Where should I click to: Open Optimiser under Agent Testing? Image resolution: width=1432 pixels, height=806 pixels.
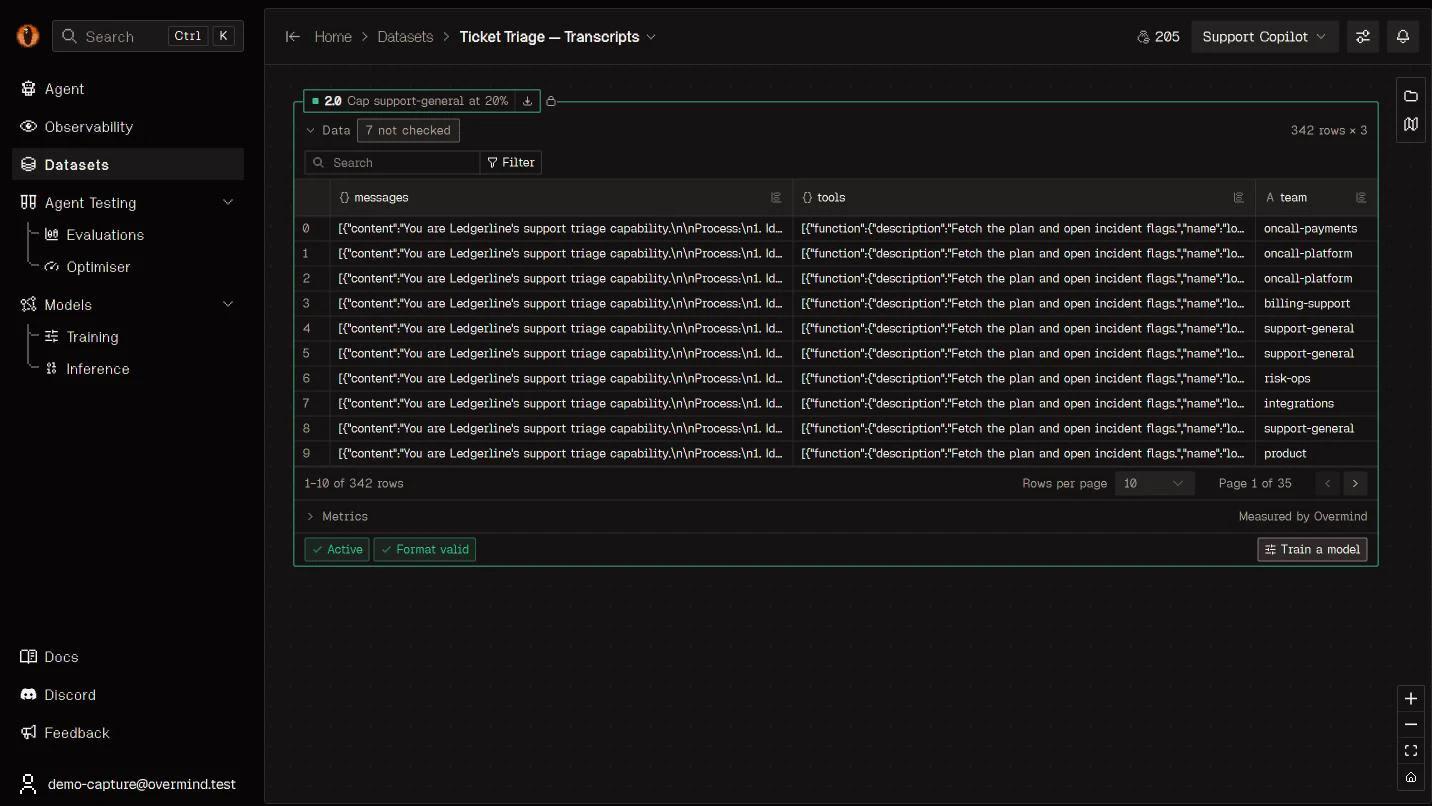(88, 267)
